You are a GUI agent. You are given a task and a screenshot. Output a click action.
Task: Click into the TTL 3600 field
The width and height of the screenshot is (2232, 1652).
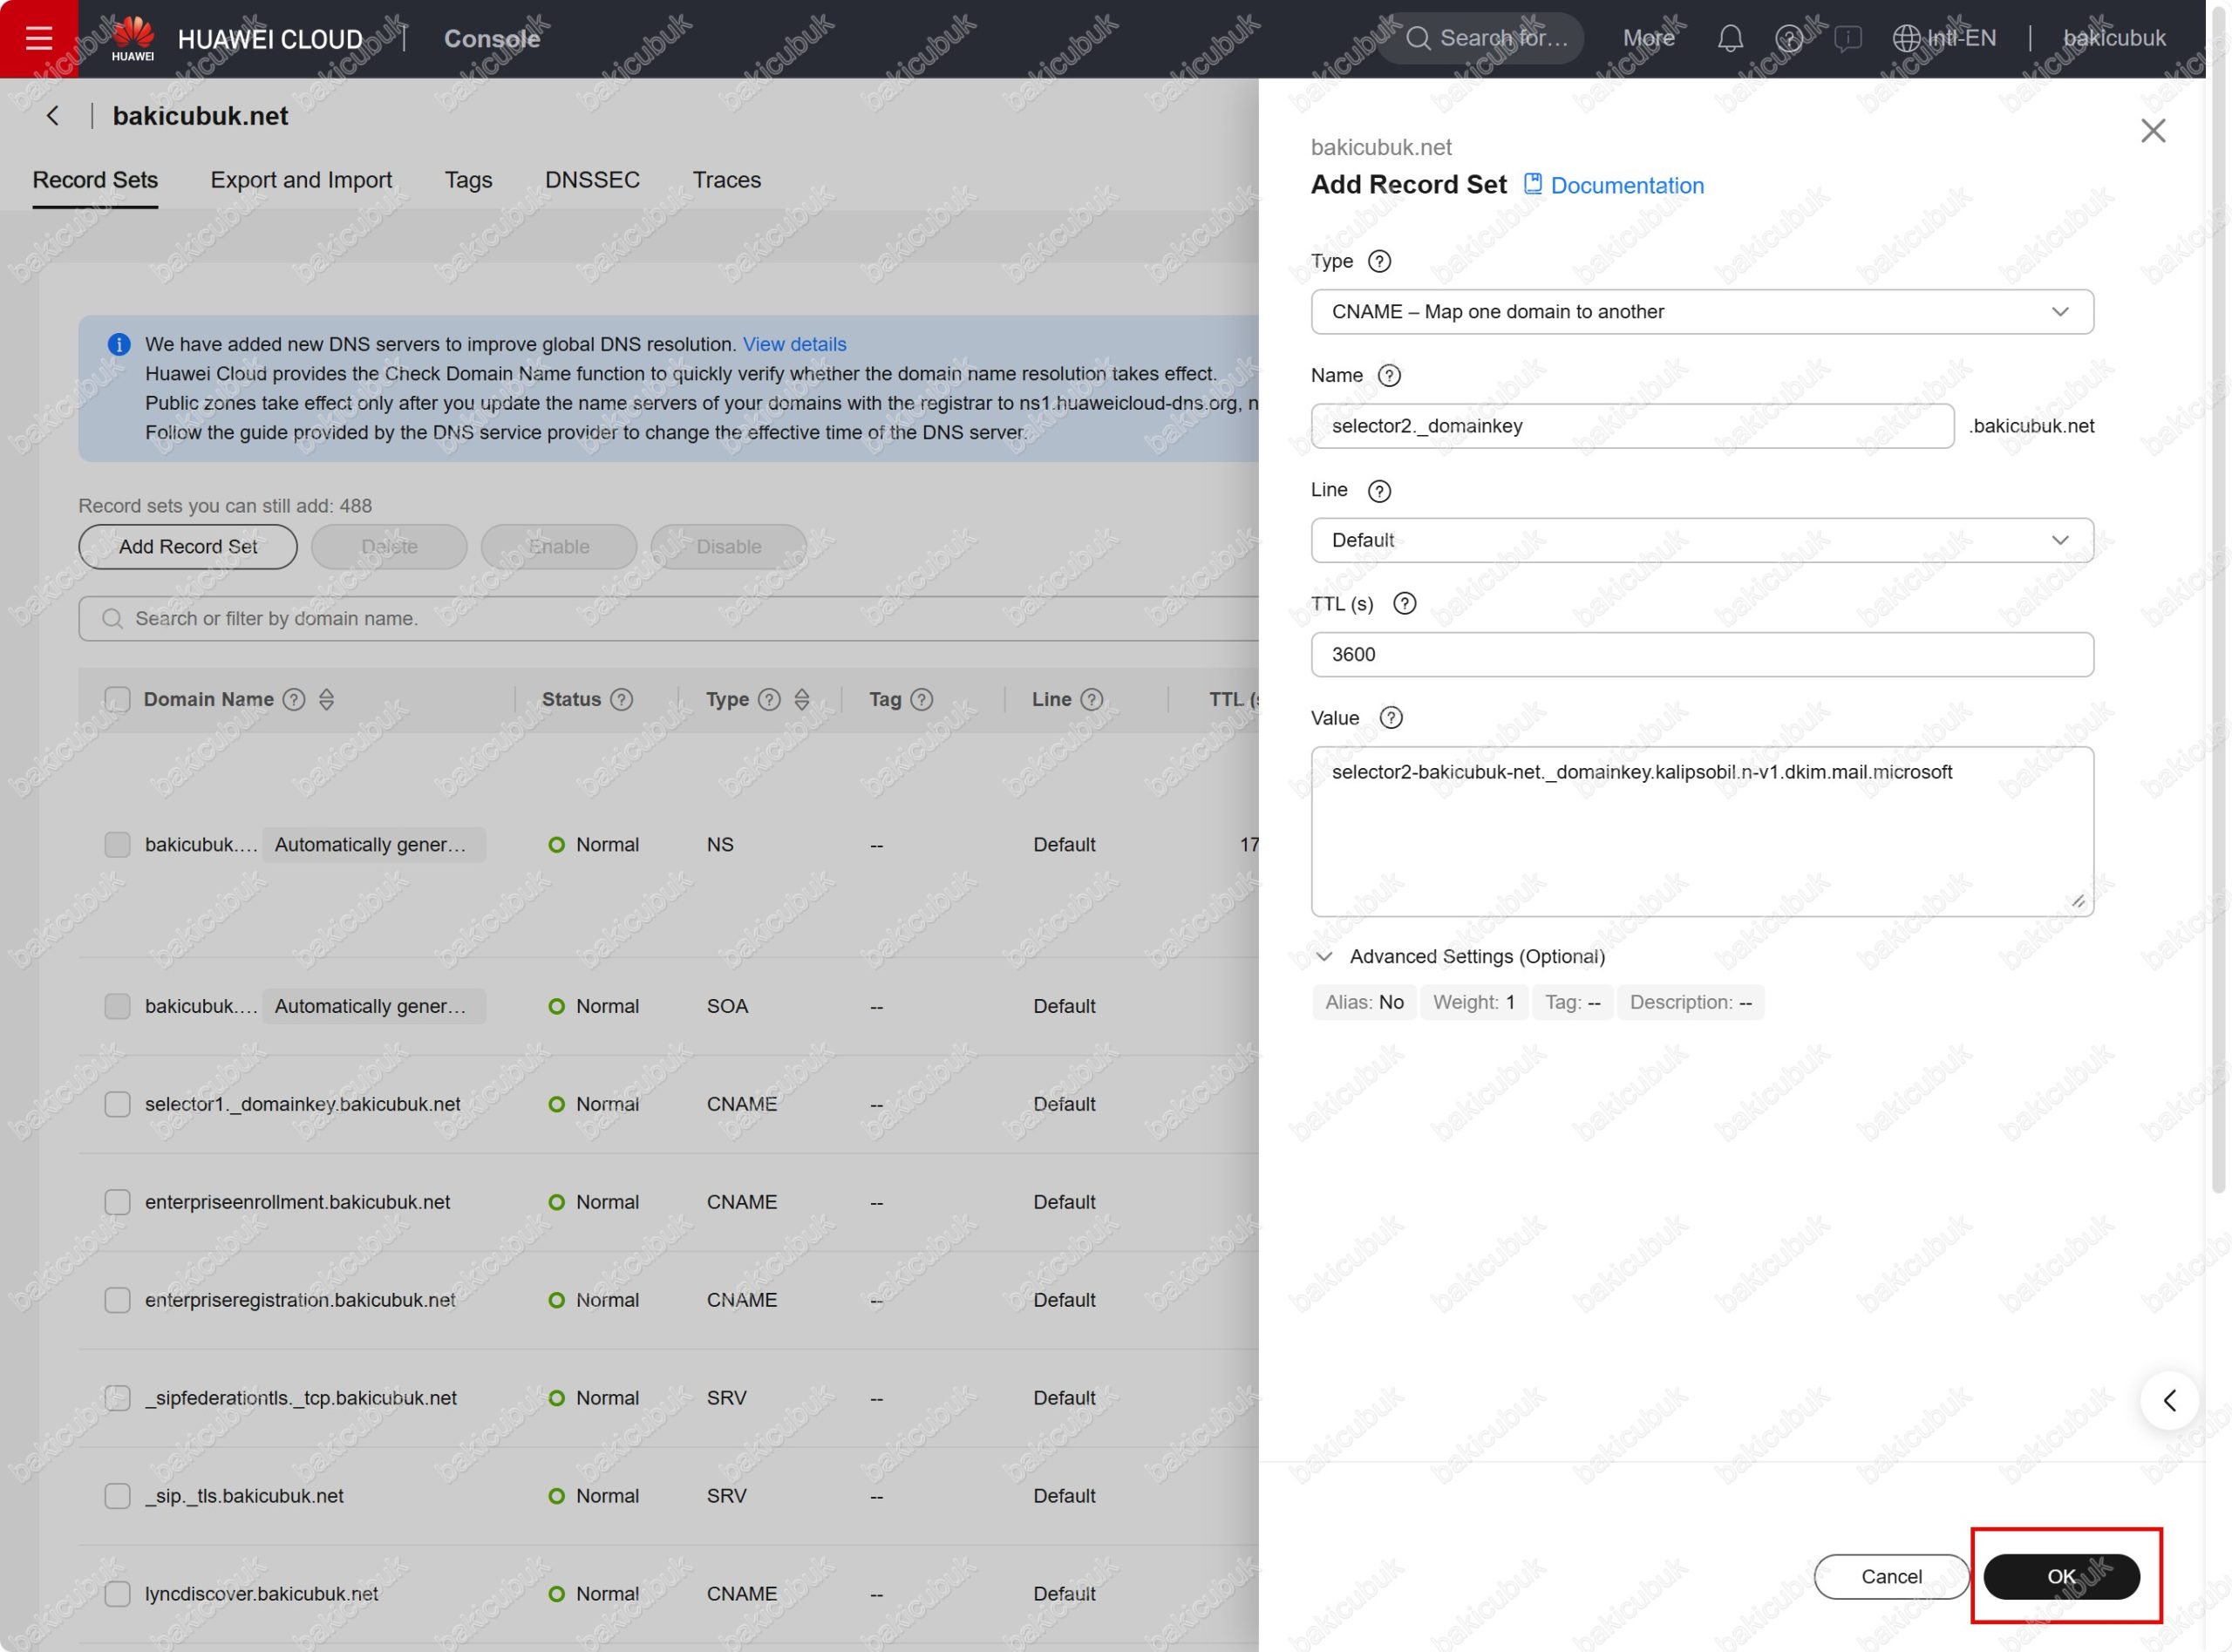click(1701, 654)
